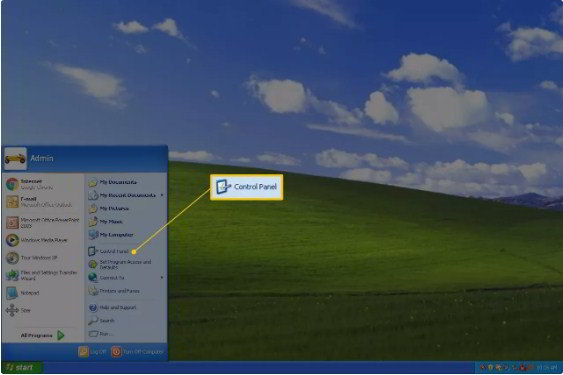Open Help and Support
This screenshot has width=563, height=375.
112,308
